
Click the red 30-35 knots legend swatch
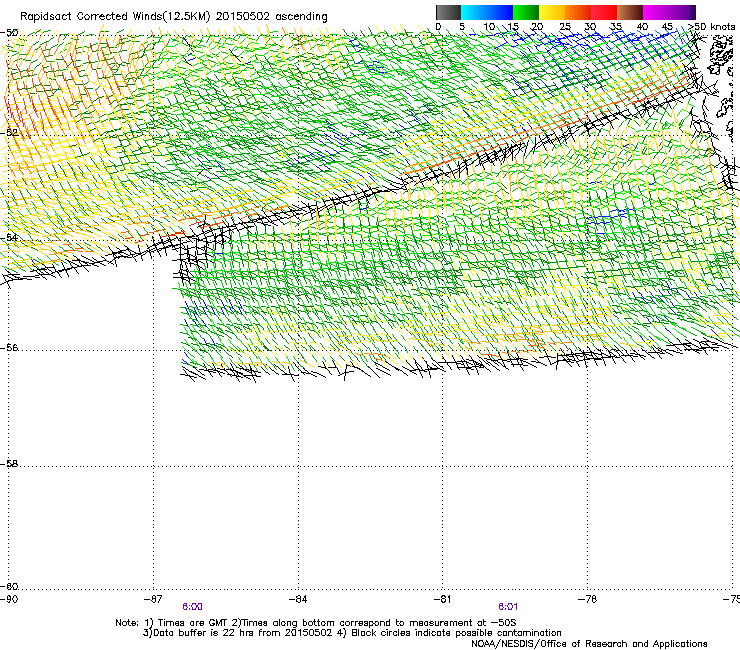click(x=604, y=12)
